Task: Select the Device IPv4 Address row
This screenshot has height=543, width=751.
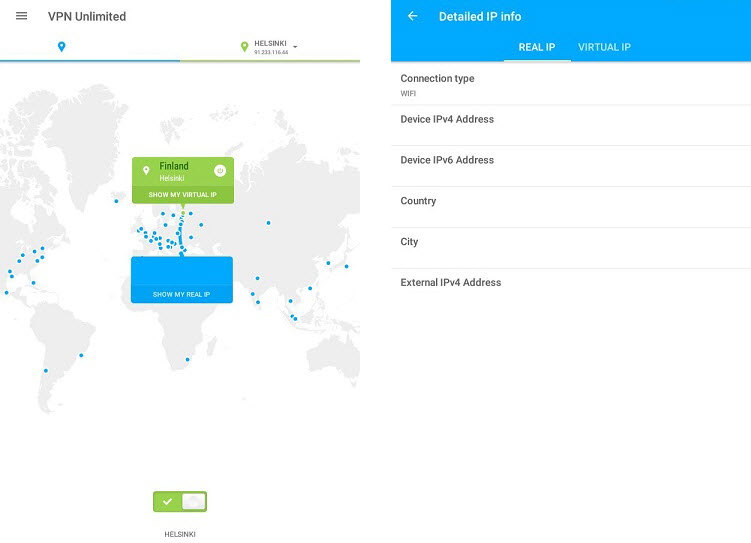Action: [571, 125]
